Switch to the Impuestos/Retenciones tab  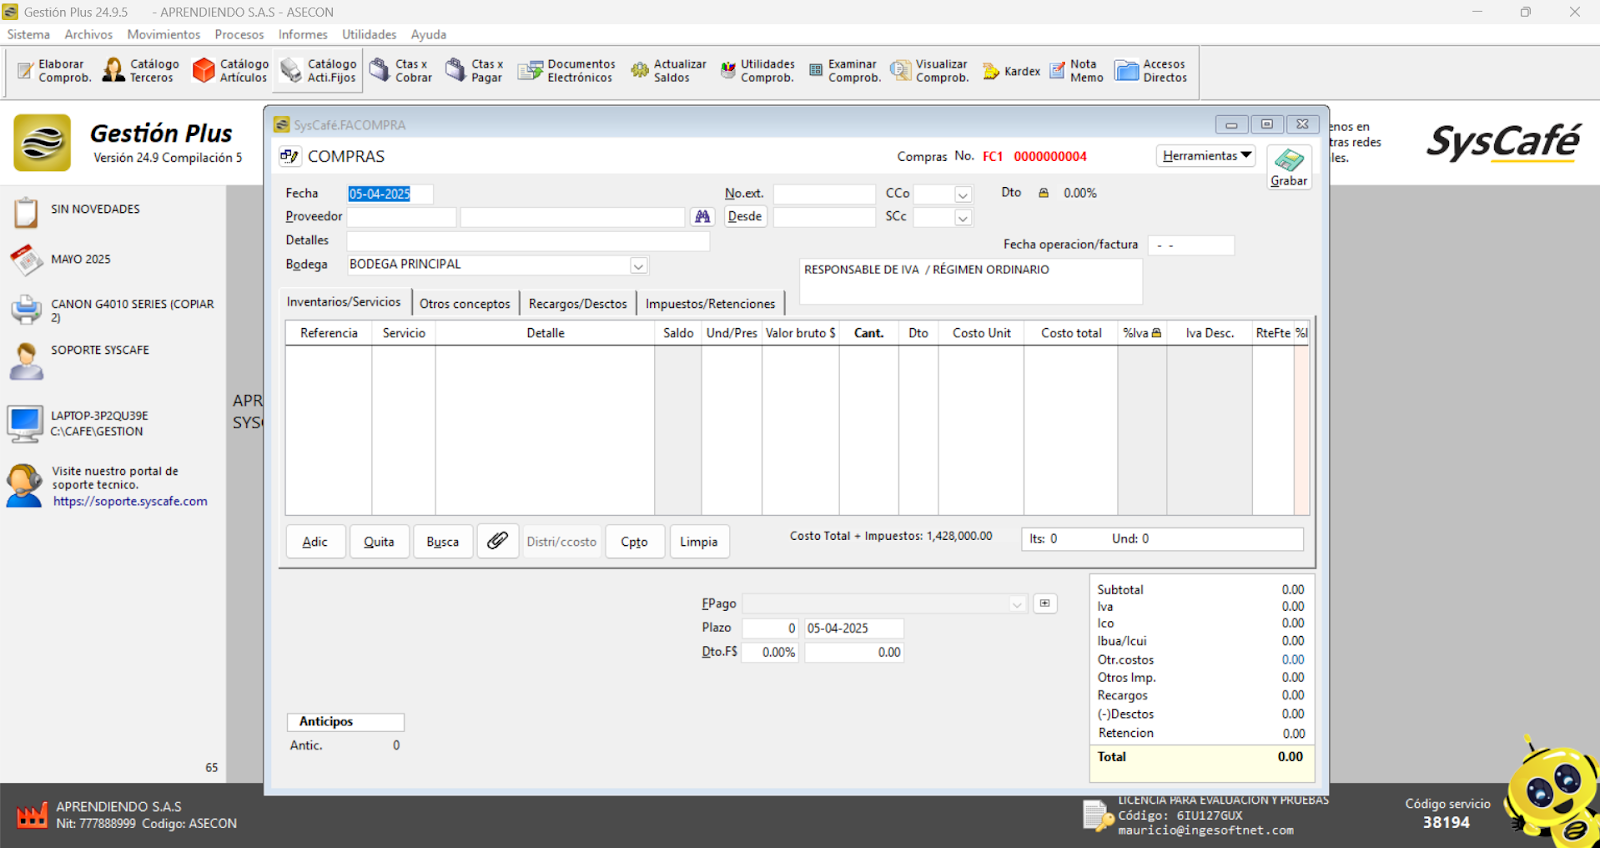[x=710, y=304]
